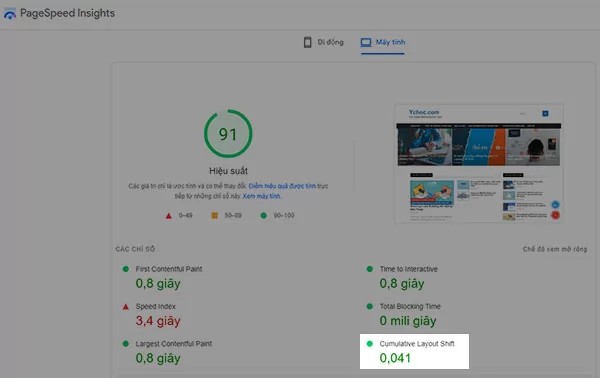
Task: Click the PageSpeed Insights logo icon
Action: tap(10, 13)
